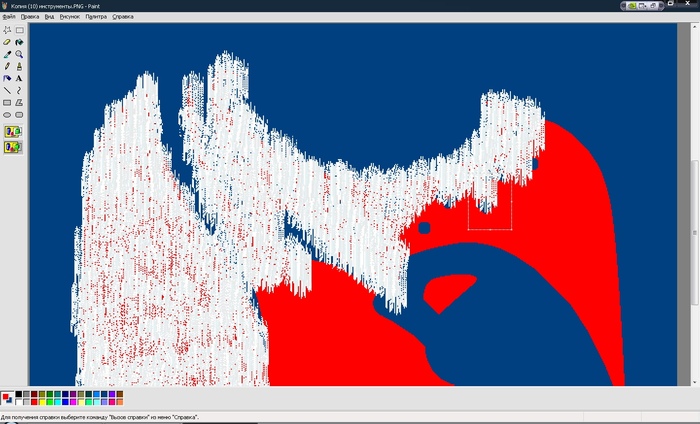Click the current foreground/background color indicator

click(x=7, y=398)
